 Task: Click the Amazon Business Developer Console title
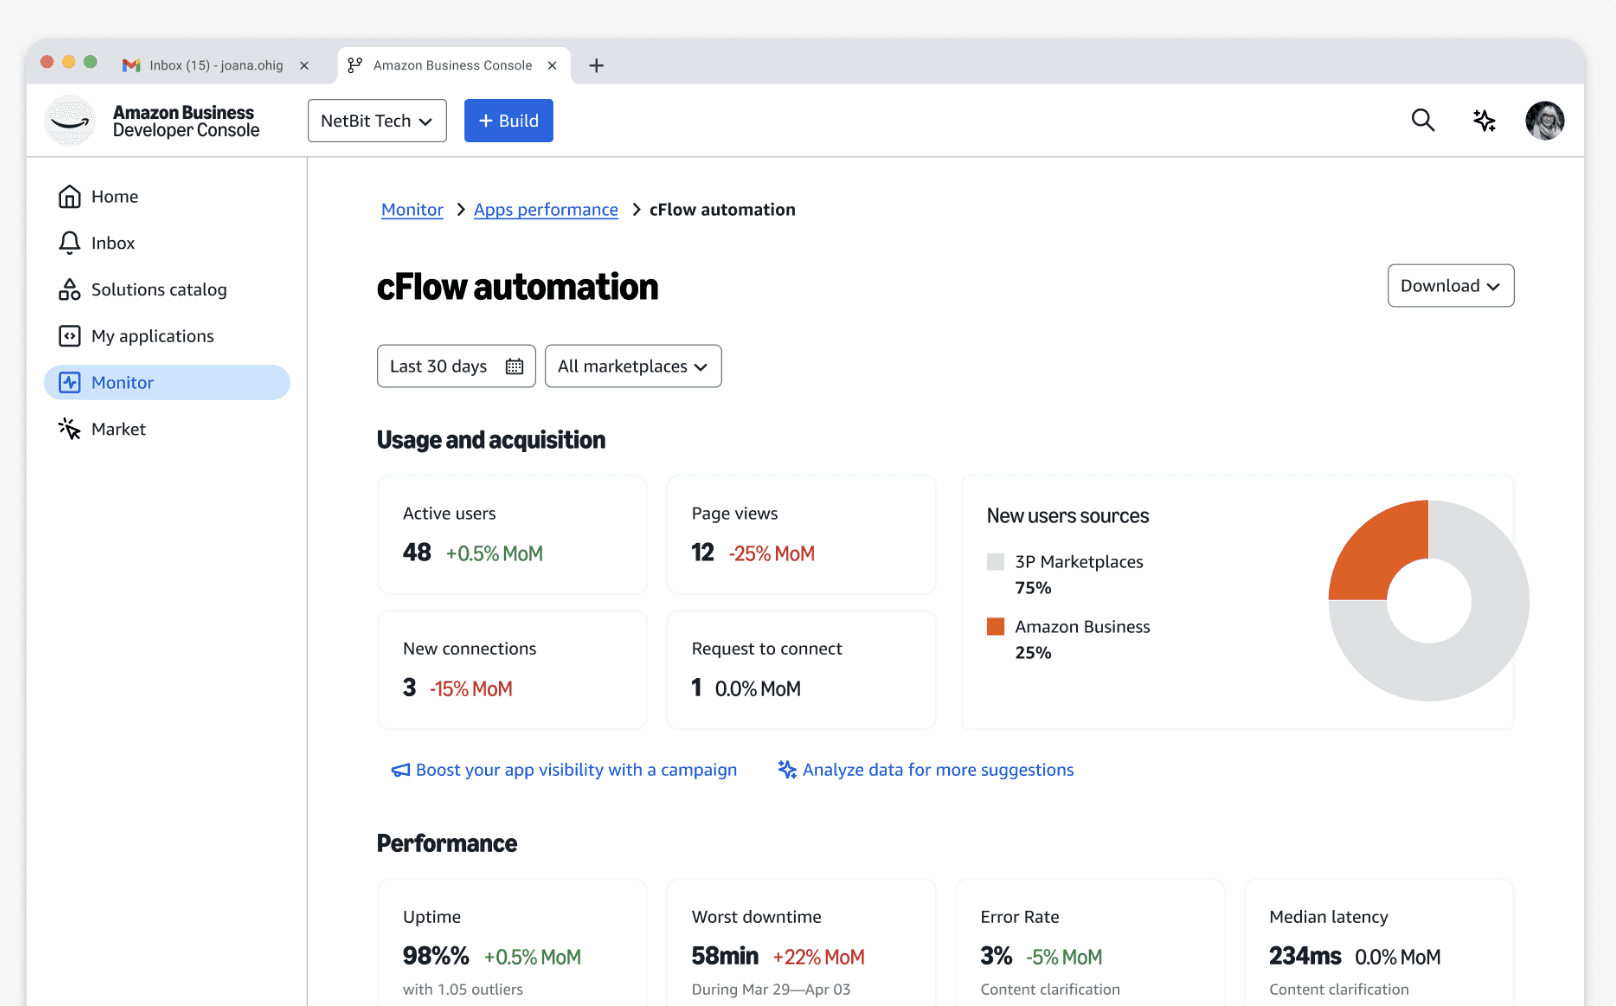[x=186, y=121]
